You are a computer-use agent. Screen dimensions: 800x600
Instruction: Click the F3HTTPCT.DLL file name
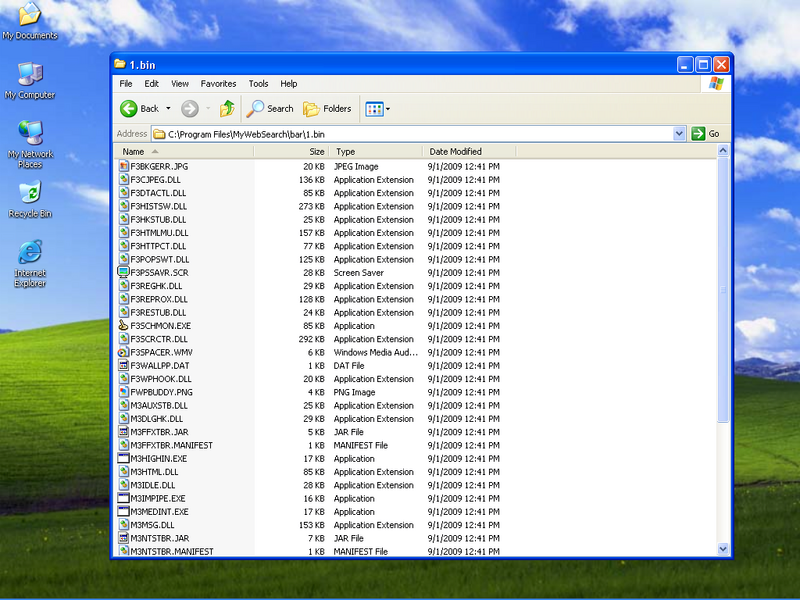pos(158,246)
